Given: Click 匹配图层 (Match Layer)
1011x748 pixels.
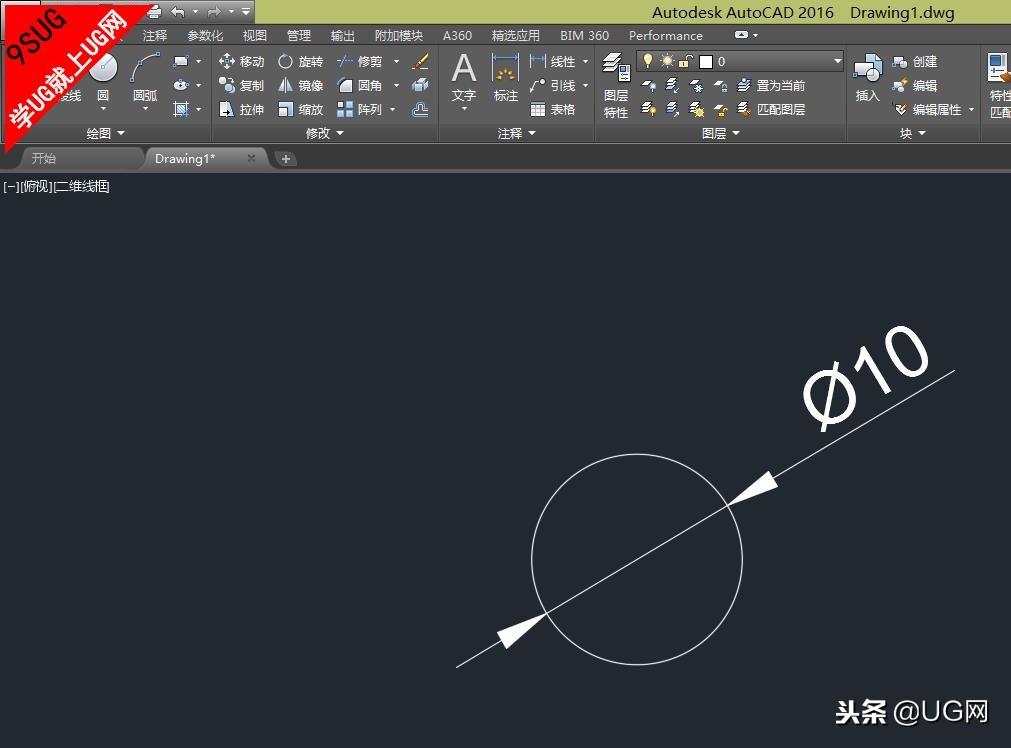Looking at the screenshot, I should click(x=771, y=109).
